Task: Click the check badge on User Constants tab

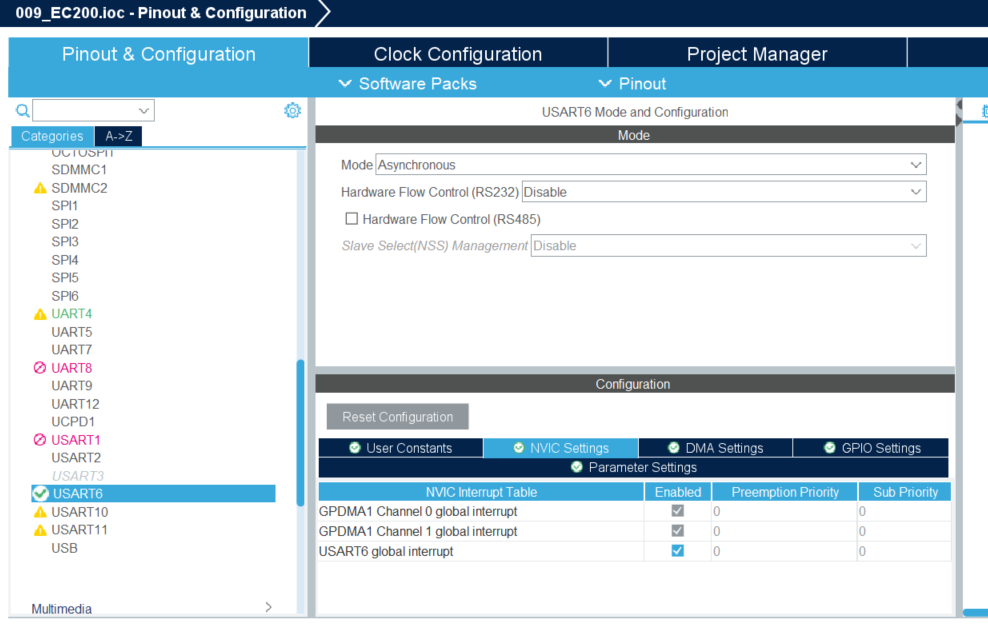Action: pos(355,448)
